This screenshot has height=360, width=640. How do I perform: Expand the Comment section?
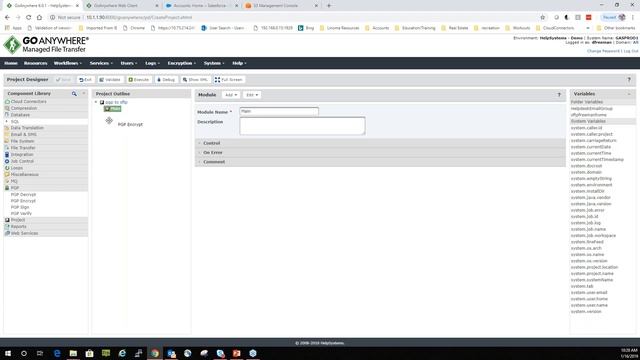click(x=380, y=162)
